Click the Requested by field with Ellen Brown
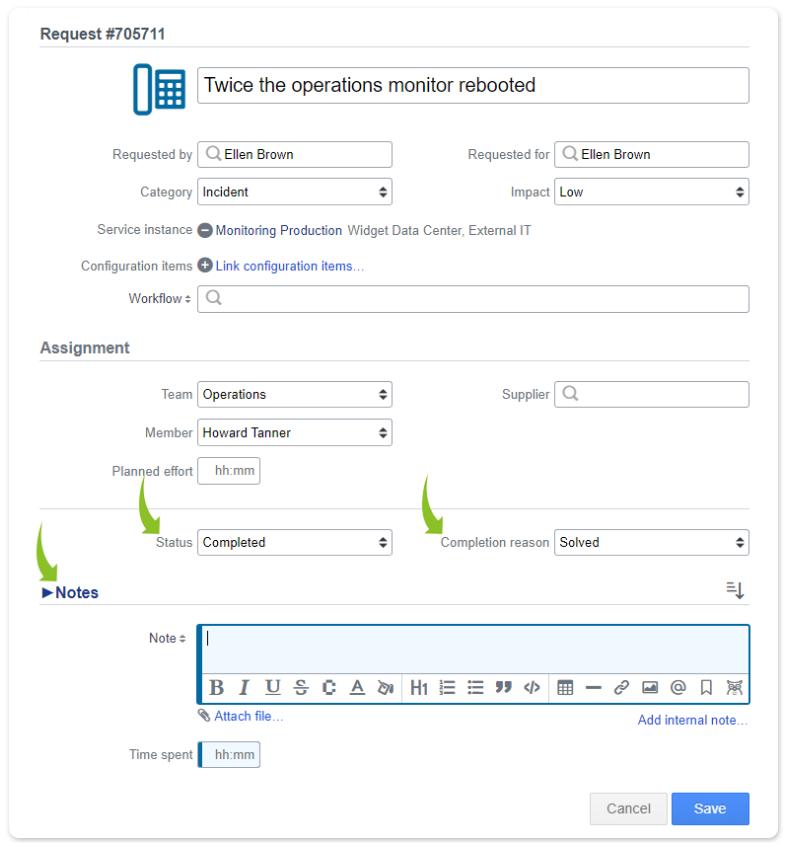786x847 pixels. (294, 154)
